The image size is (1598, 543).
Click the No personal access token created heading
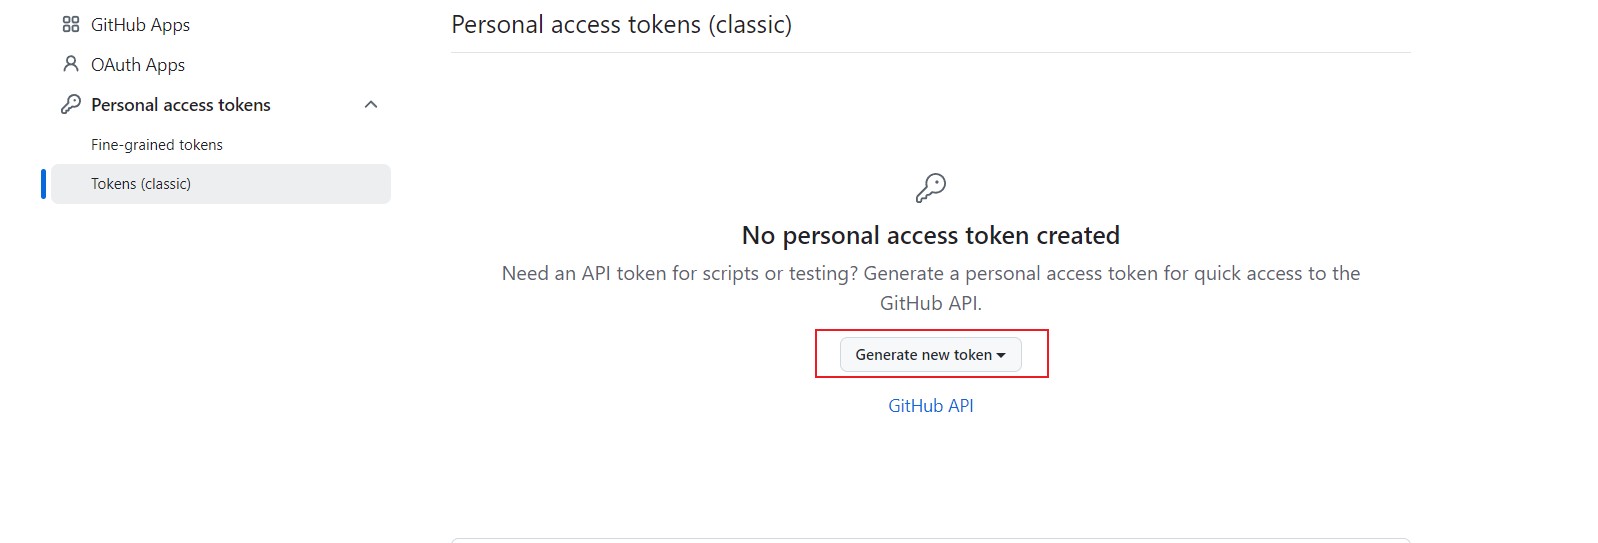coord(931,236)
